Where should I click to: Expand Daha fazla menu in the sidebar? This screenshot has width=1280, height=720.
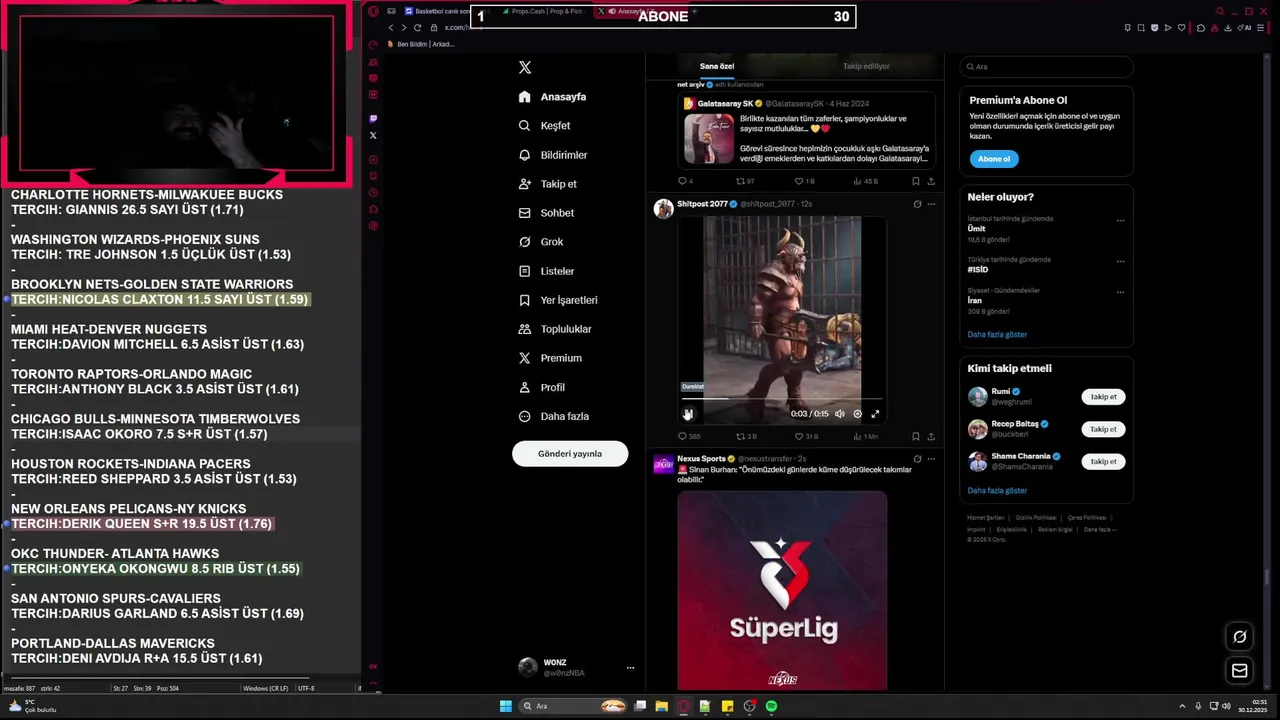[x=553, y=416]
